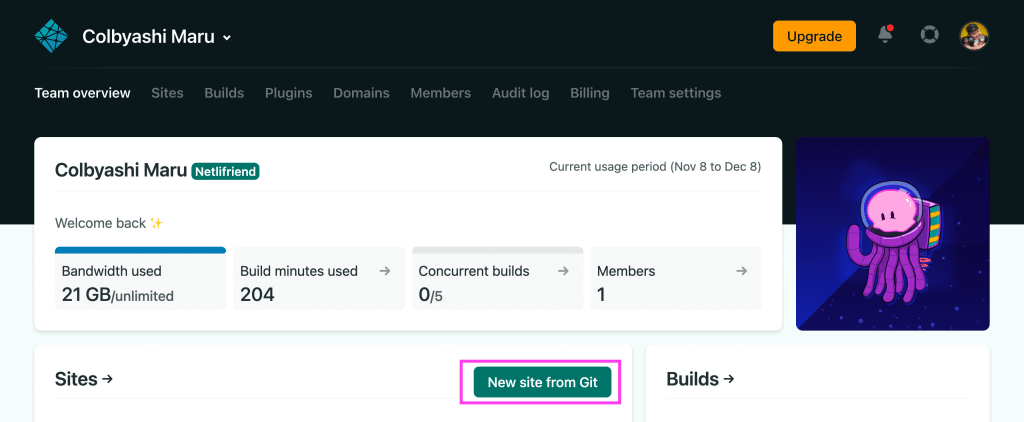
Task: Click New site from Git button
Action: [x=542, y=382]
